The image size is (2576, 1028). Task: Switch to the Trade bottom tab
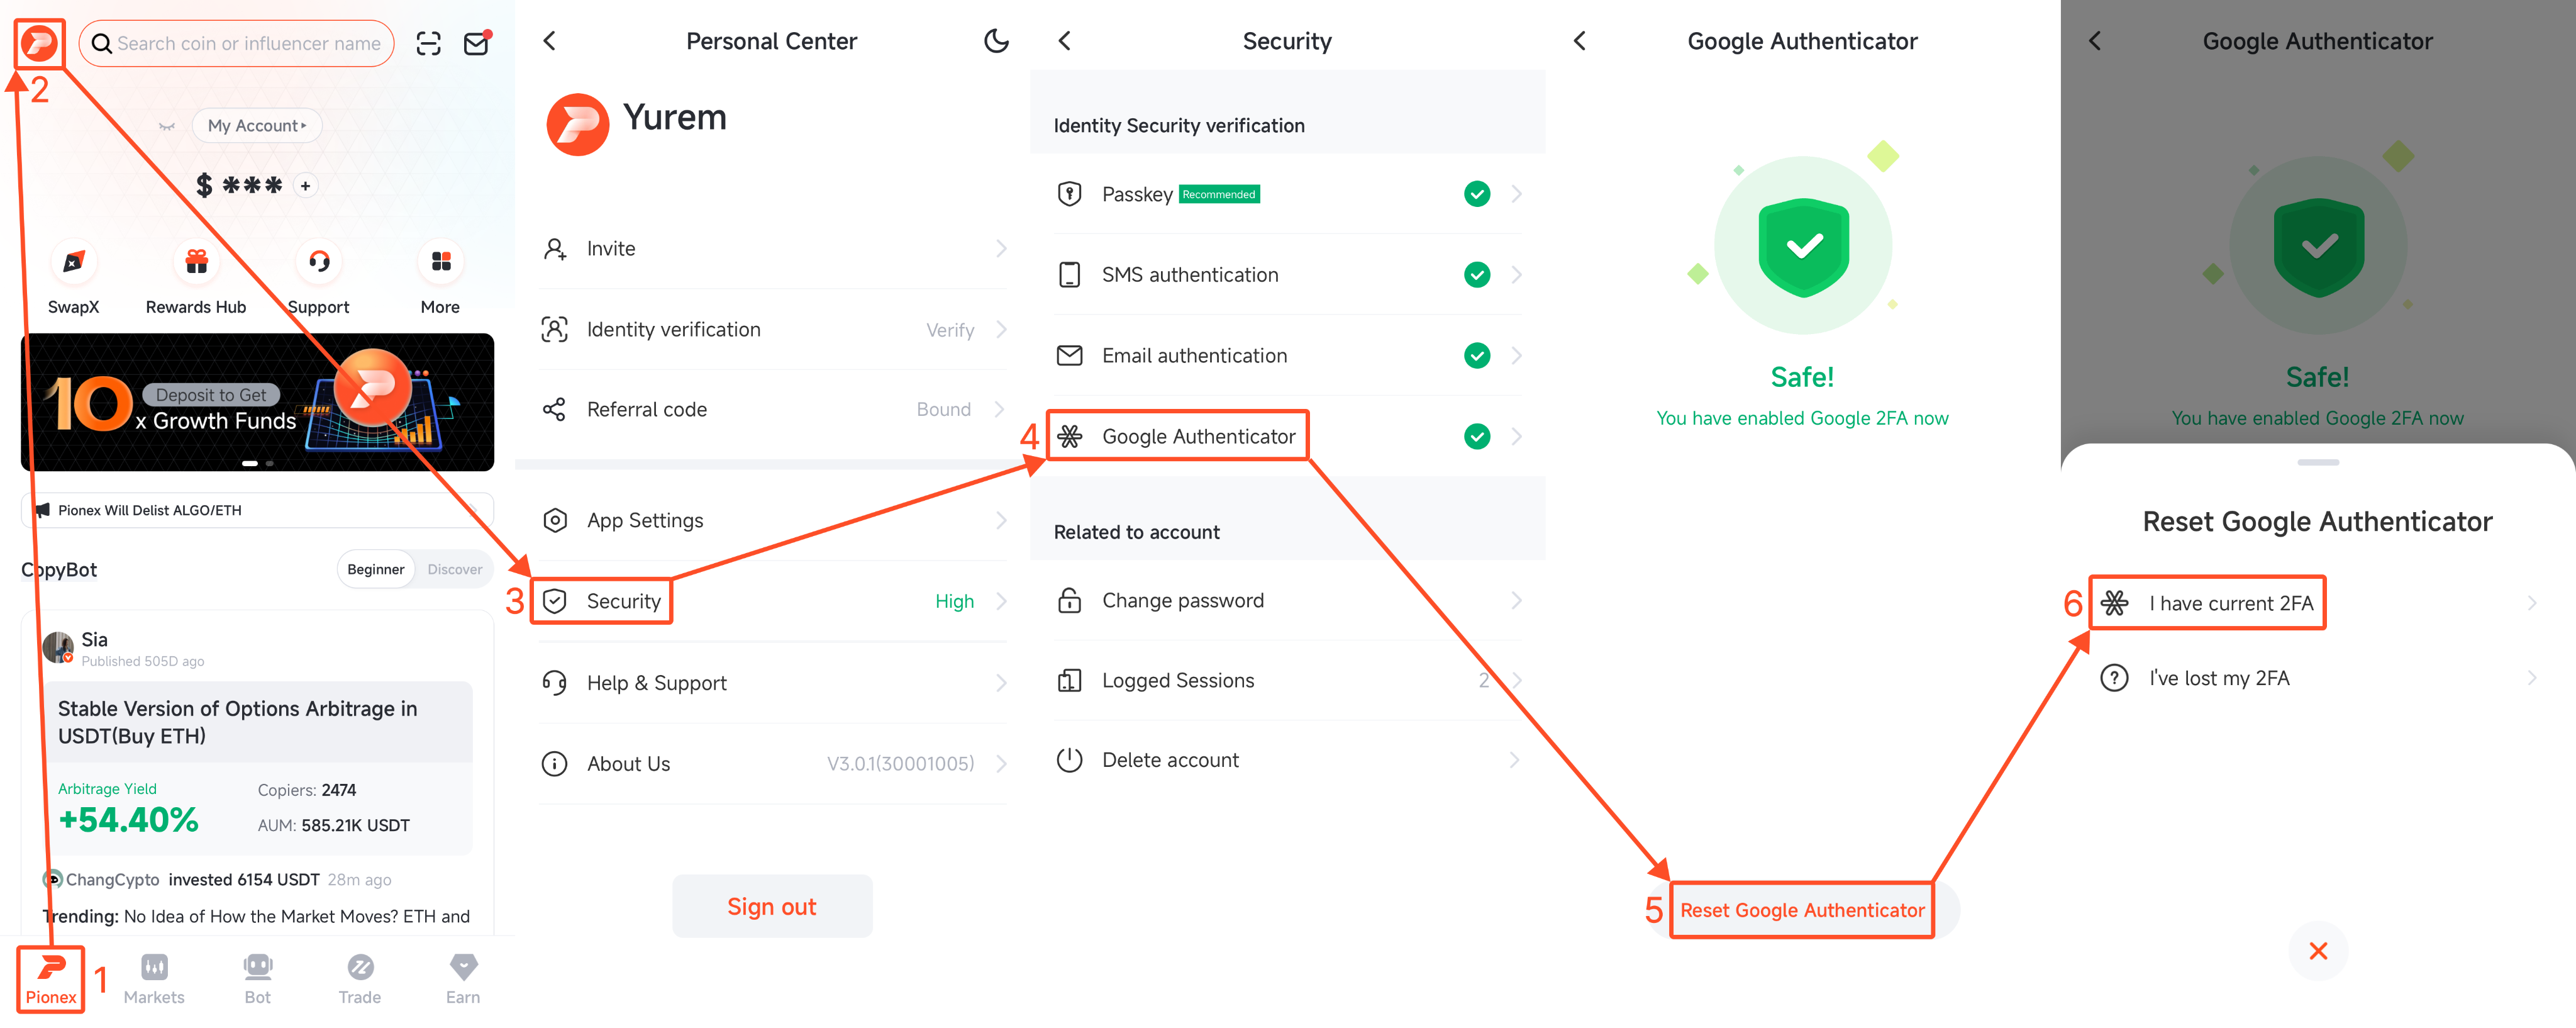360,979
